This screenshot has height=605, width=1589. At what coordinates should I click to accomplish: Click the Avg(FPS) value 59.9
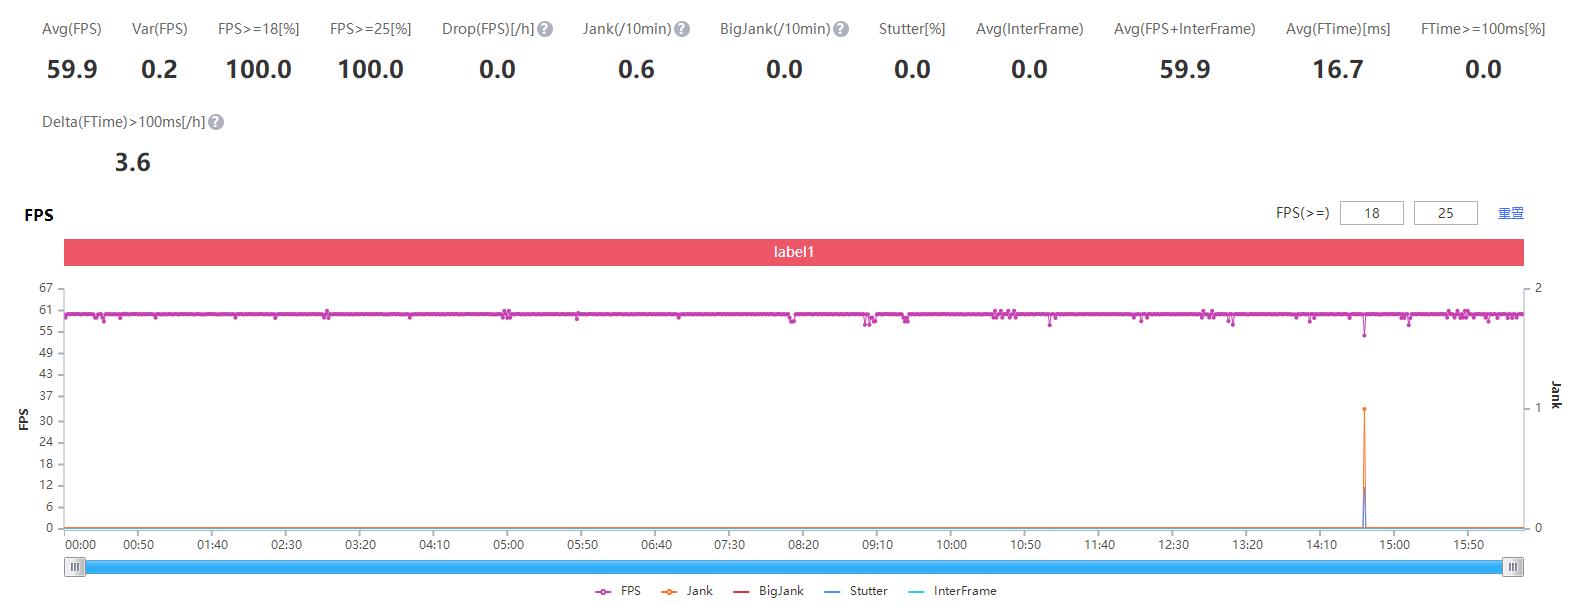72,69
